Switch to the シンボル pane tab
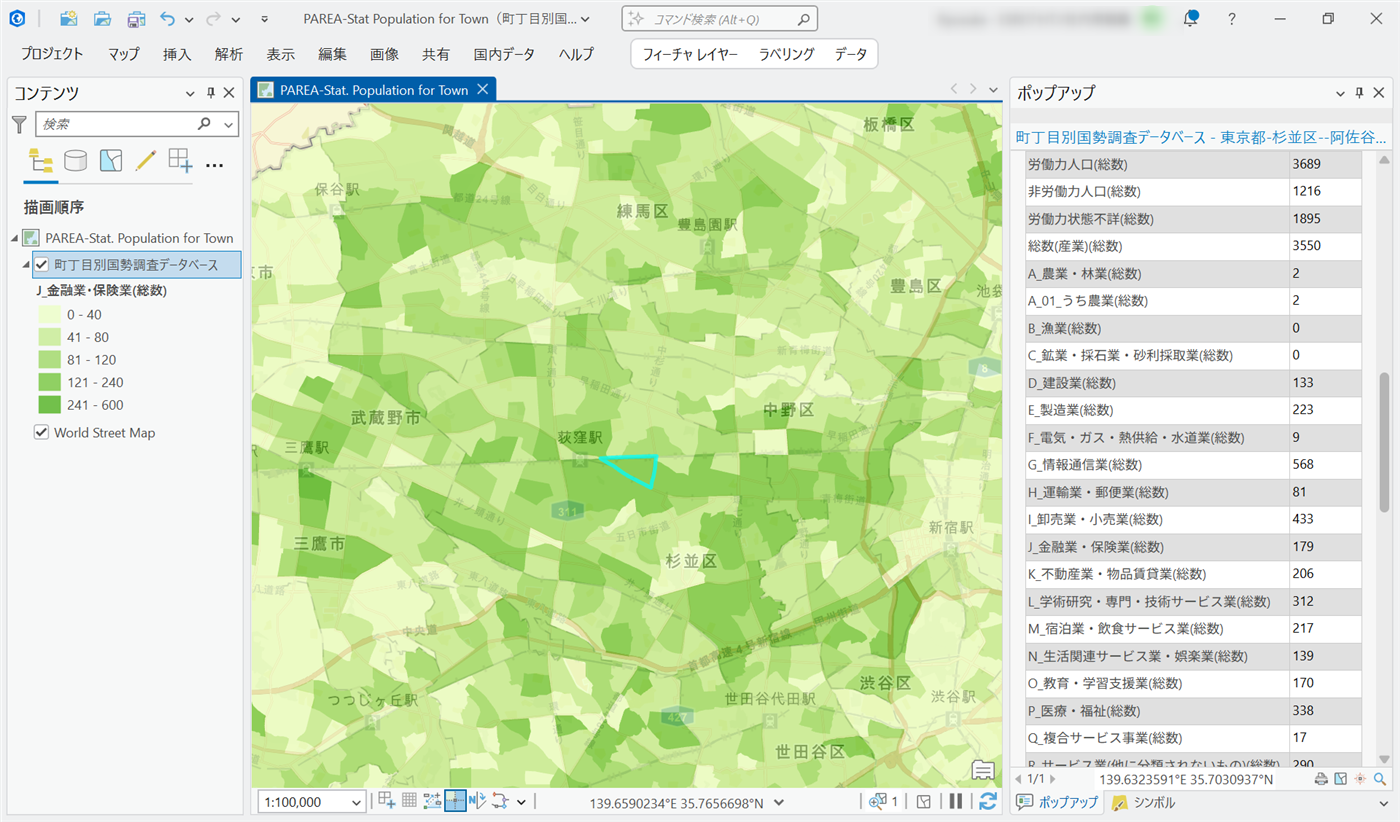Viewport: 1400px width, 822px height. [x=1143, y=802]
